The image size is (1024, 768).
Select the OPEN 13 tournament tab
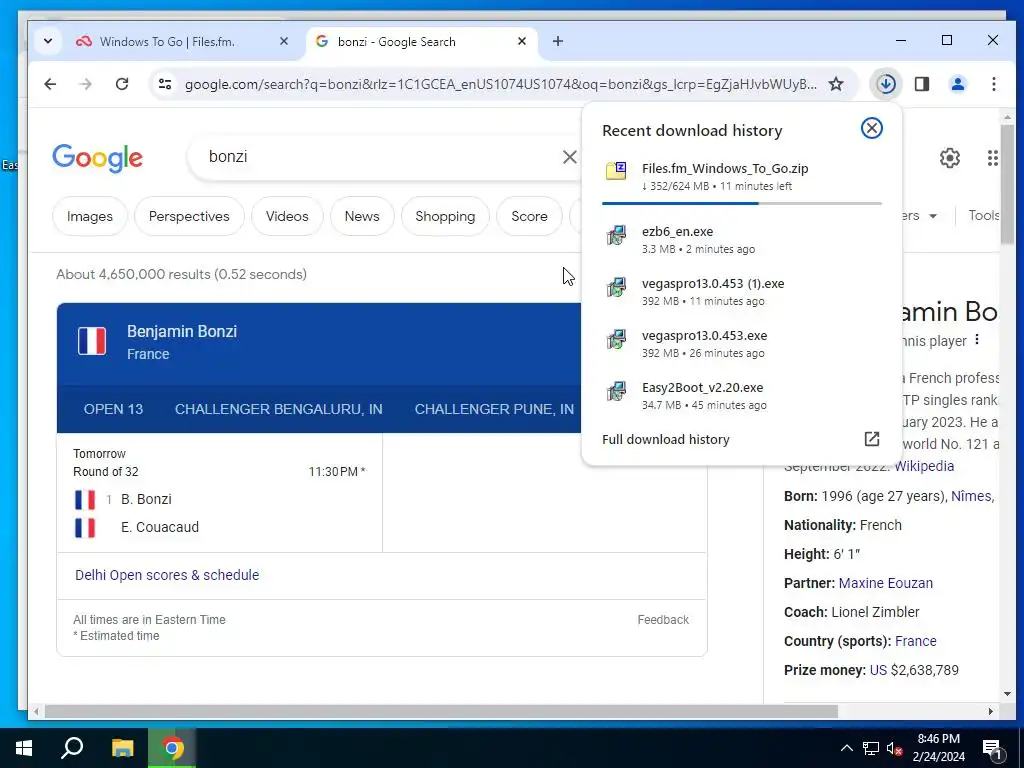tap(113, 409)
